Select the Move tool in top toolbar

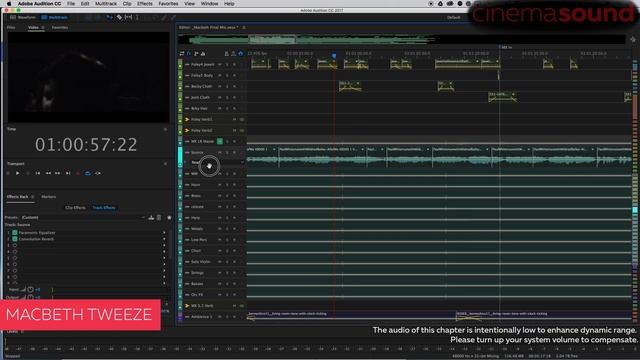pos(109,18)
